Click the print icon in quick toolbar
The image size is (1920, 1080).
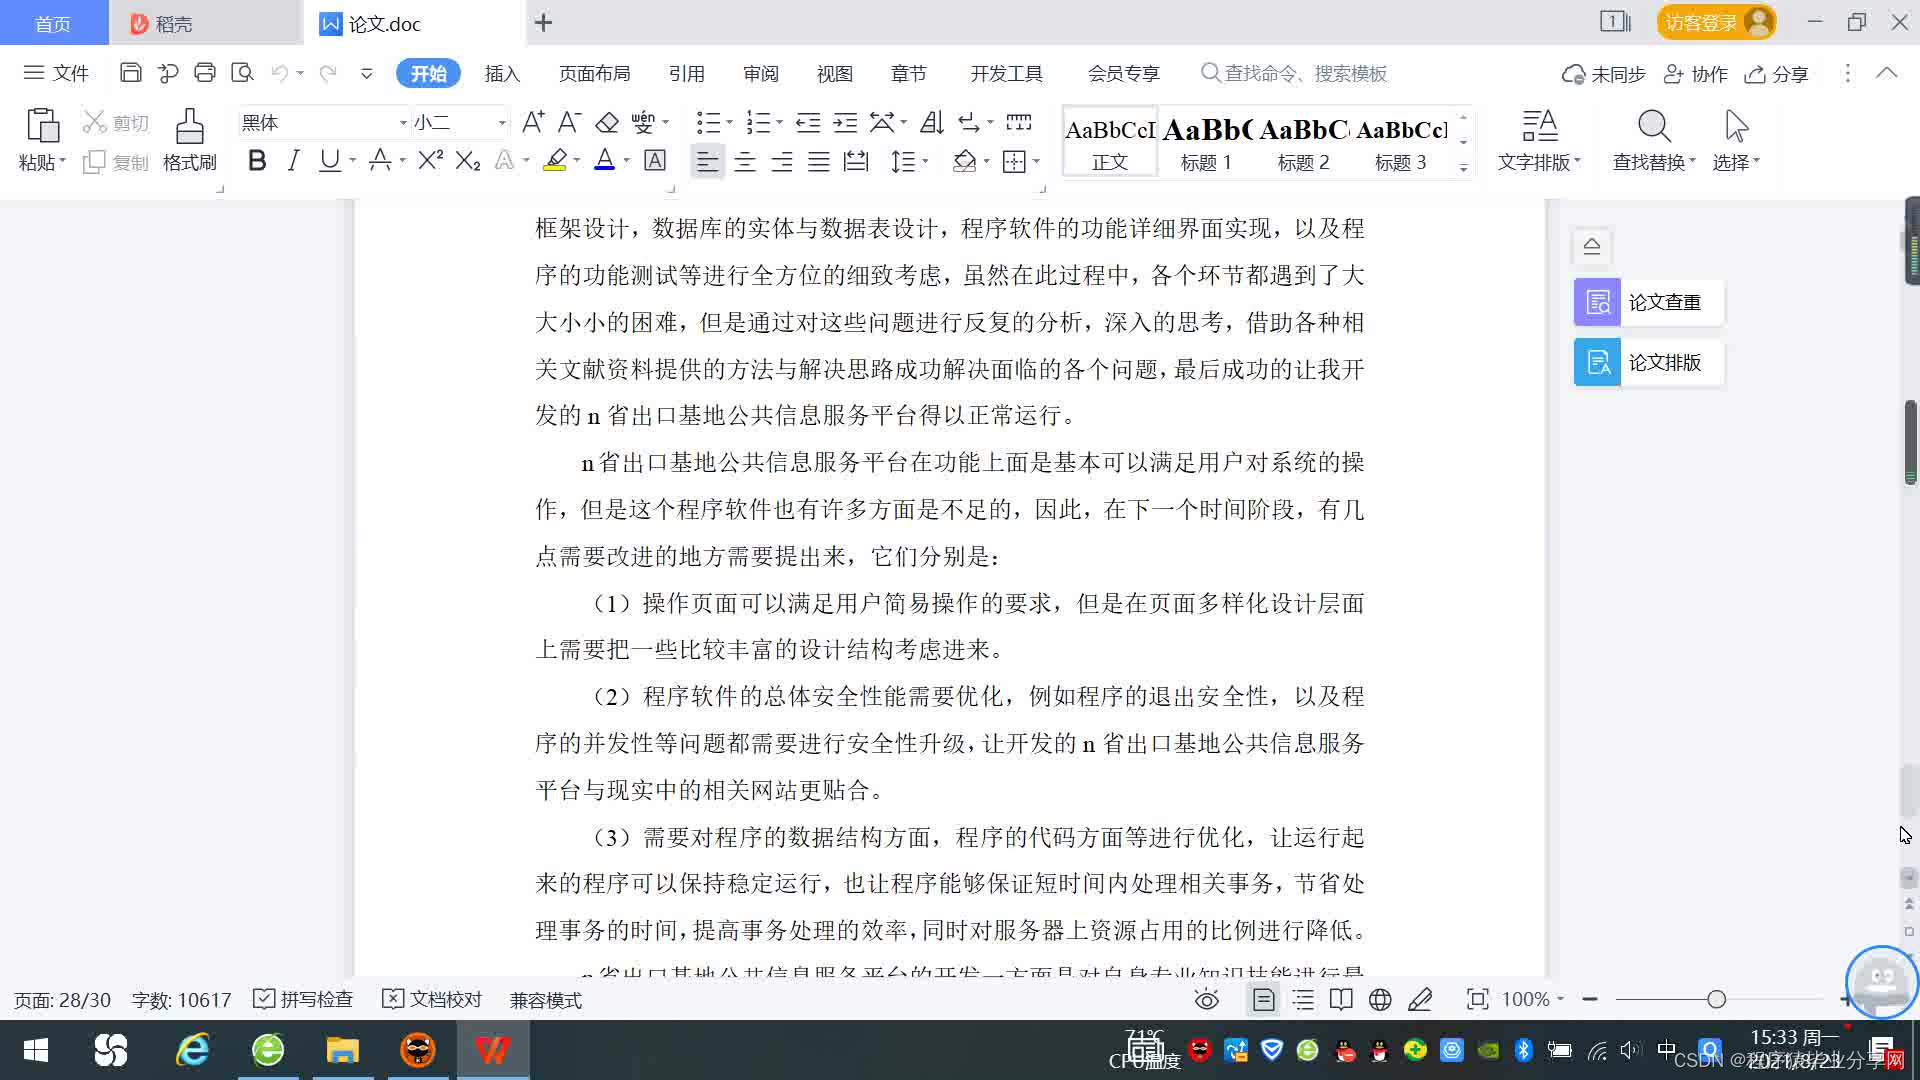(205, 73)
